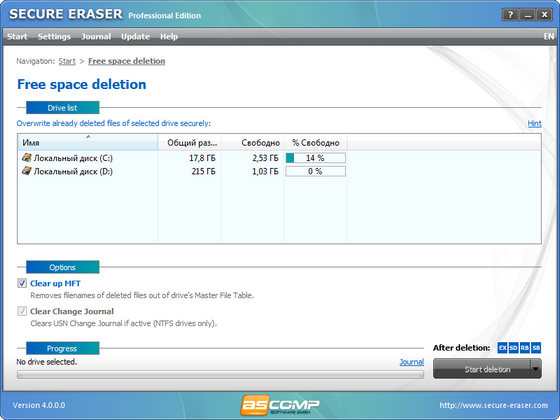The width and height of the screenshot is (560, 420).
Task: Click the Hint link
Action: (x=534, y=124)
